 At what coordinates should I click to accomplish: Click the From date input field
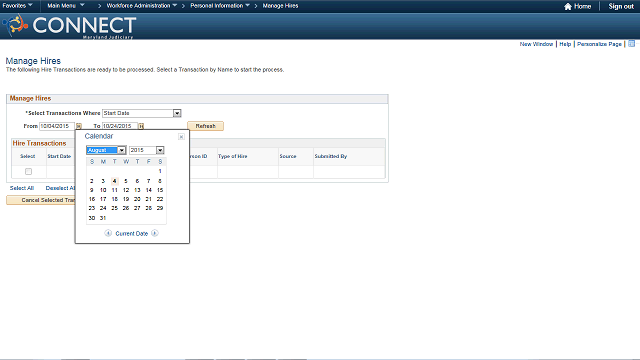coord(57,126)
